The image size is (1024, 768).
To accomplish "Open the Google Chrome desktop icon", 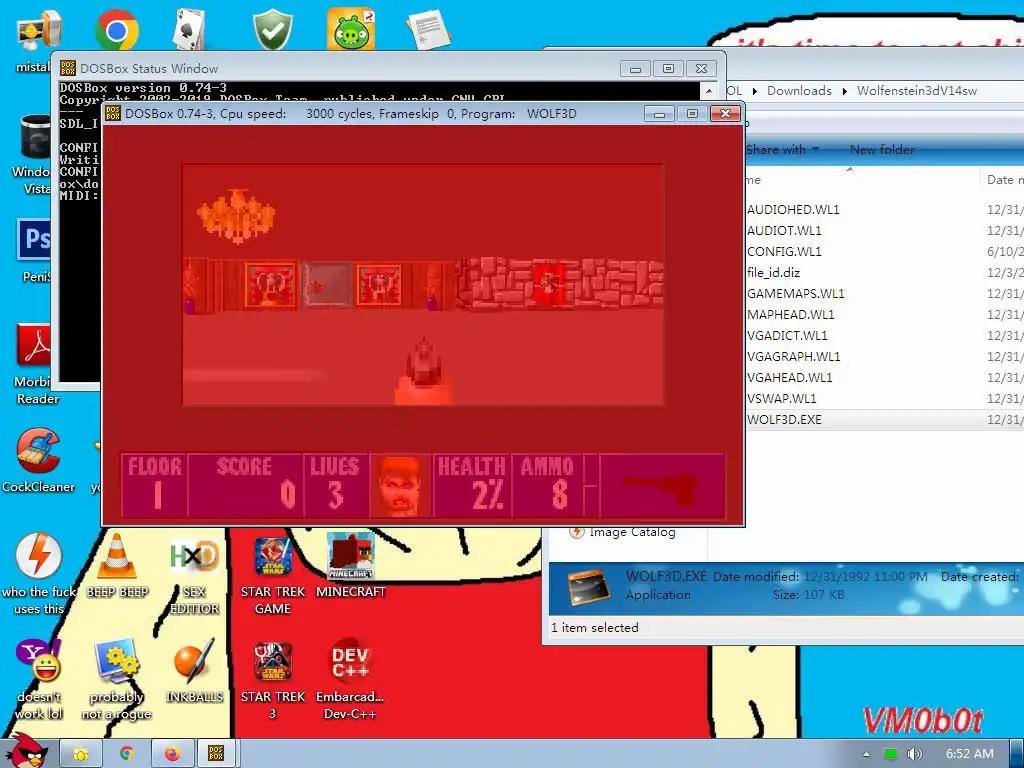I will (x=116, y=29).
